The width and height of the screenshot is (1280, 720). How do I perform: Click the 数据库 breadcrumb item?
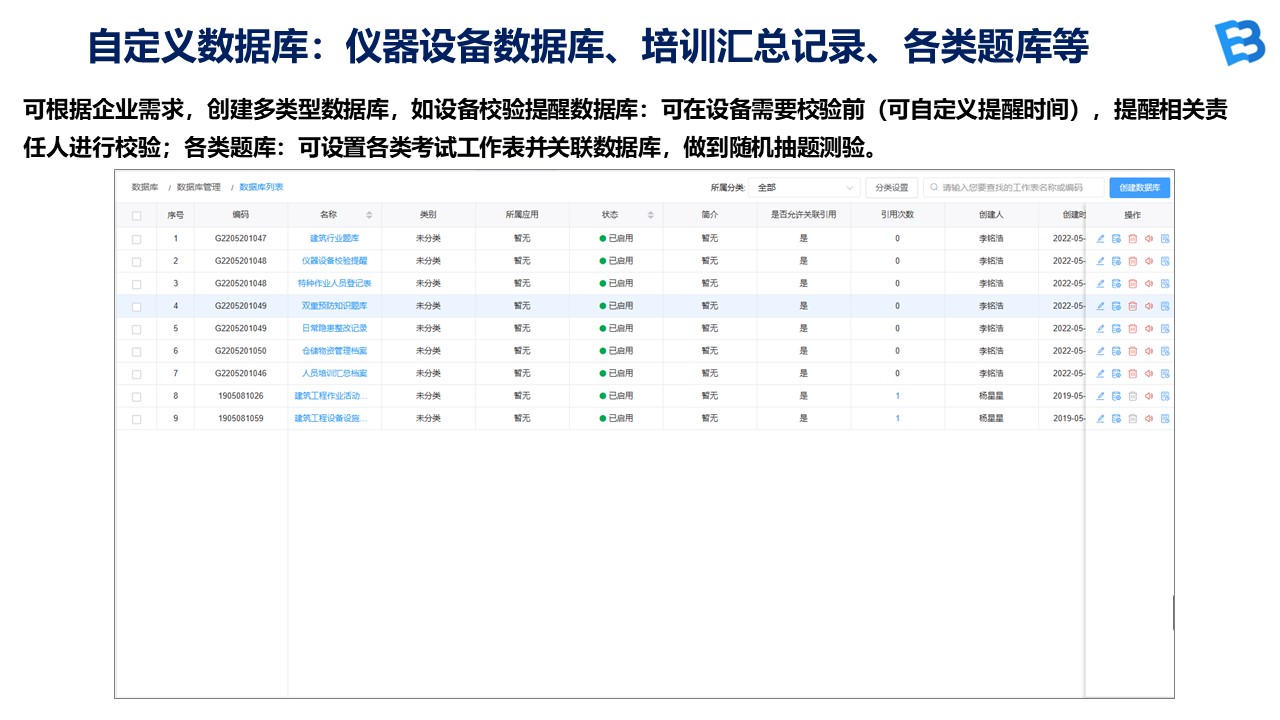tap(145, 187)
